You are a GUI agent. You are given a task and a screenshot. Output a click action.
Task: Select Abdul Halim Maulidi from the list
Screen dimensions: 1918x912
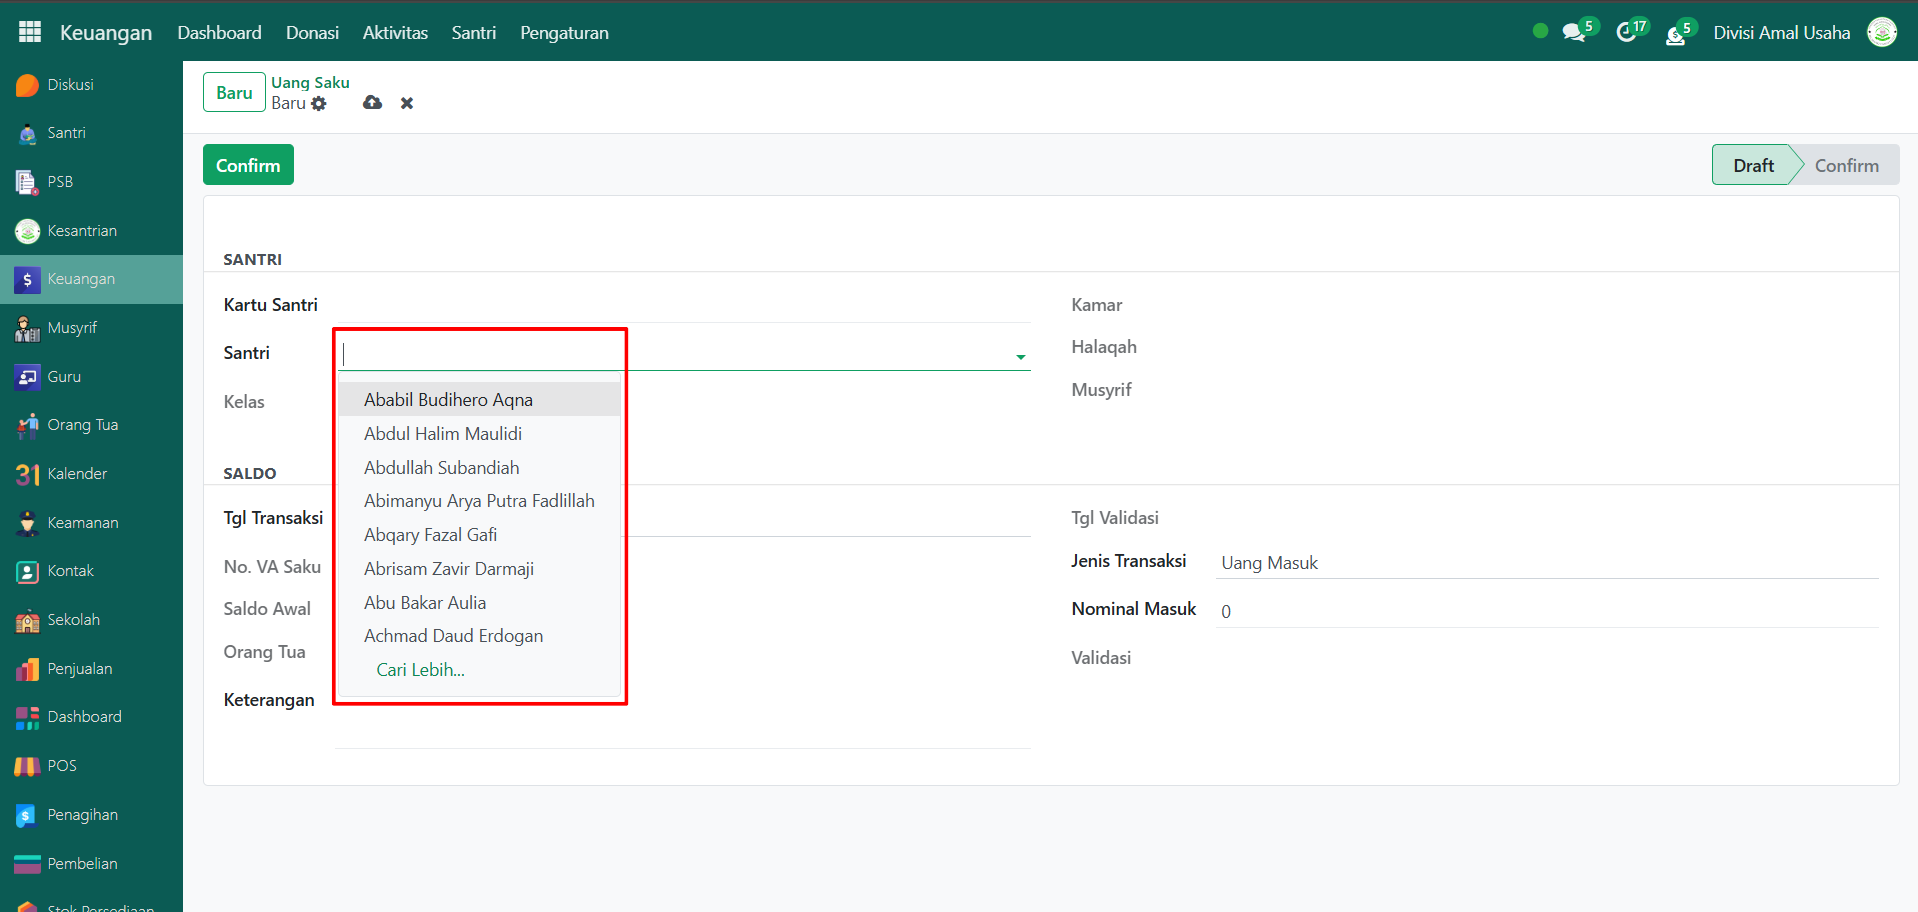pos(443,434)
